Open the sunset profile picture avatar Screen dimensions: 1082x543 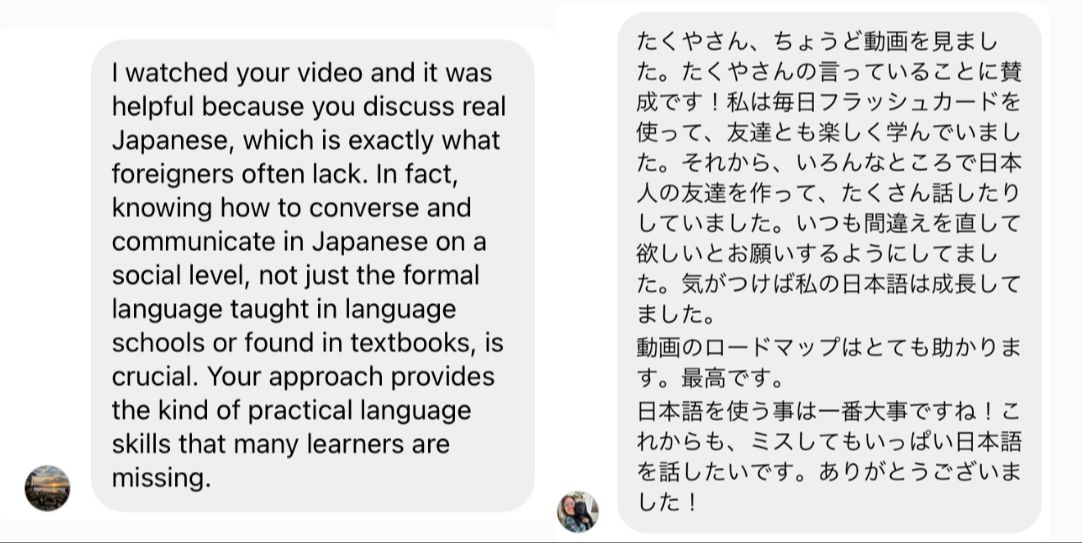(47, 488)
